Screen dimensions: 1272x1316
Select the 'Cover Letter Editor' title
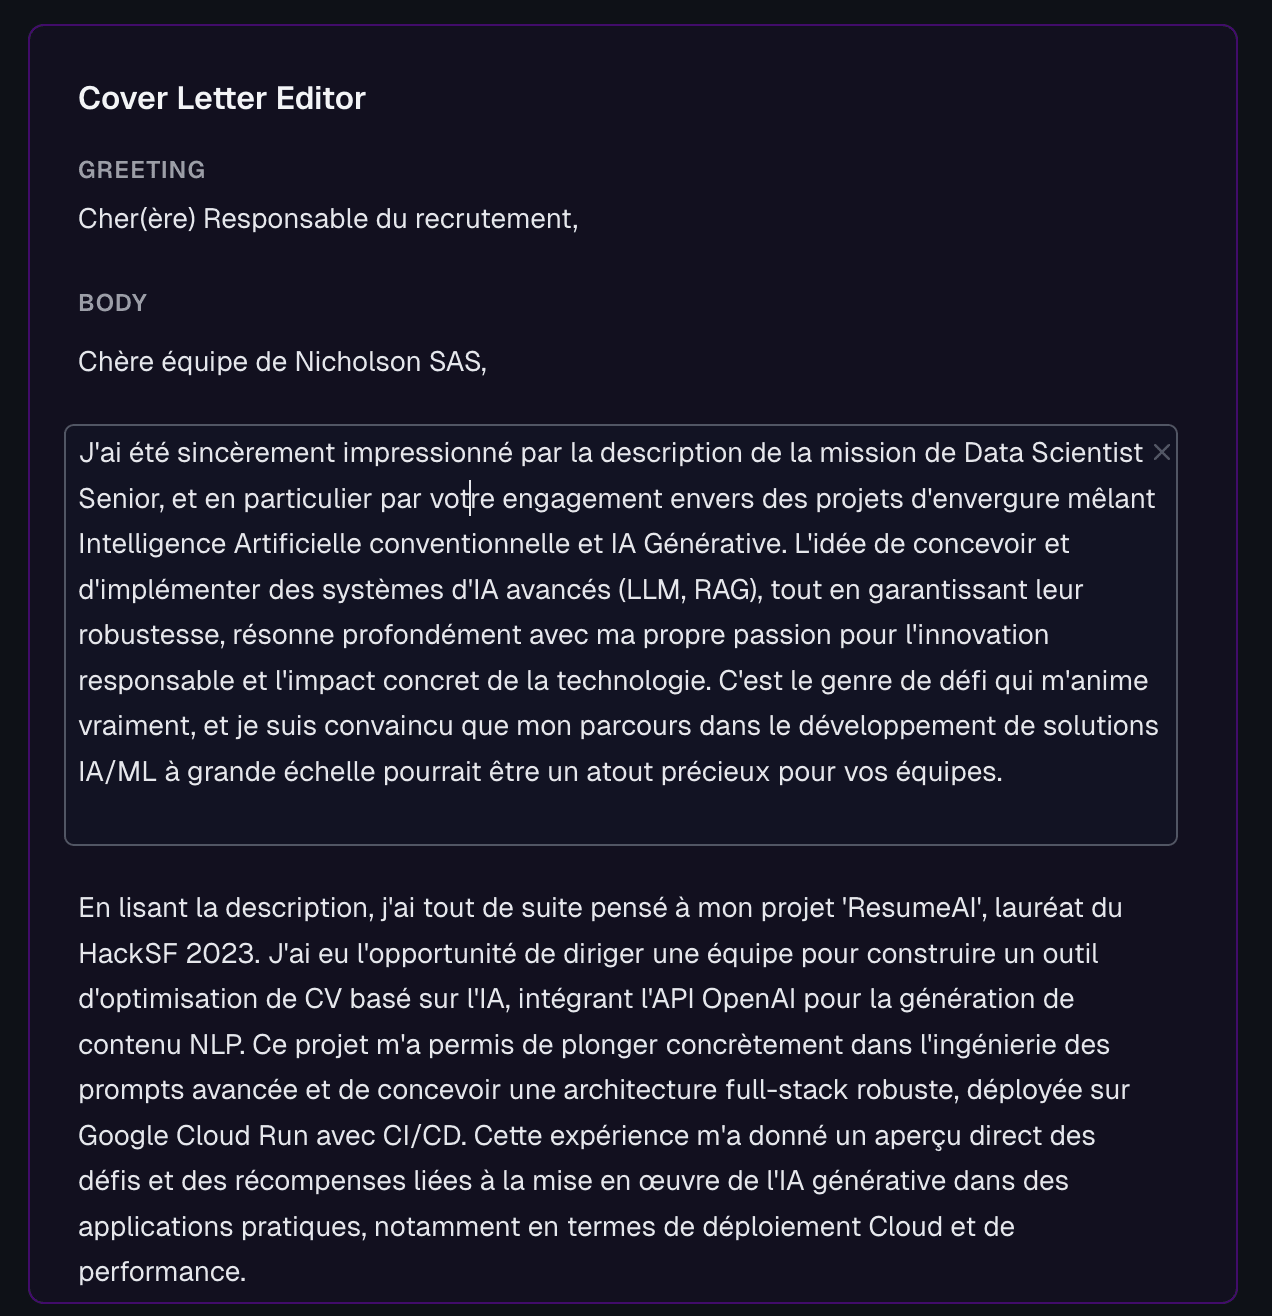click(x=222, y=98)
